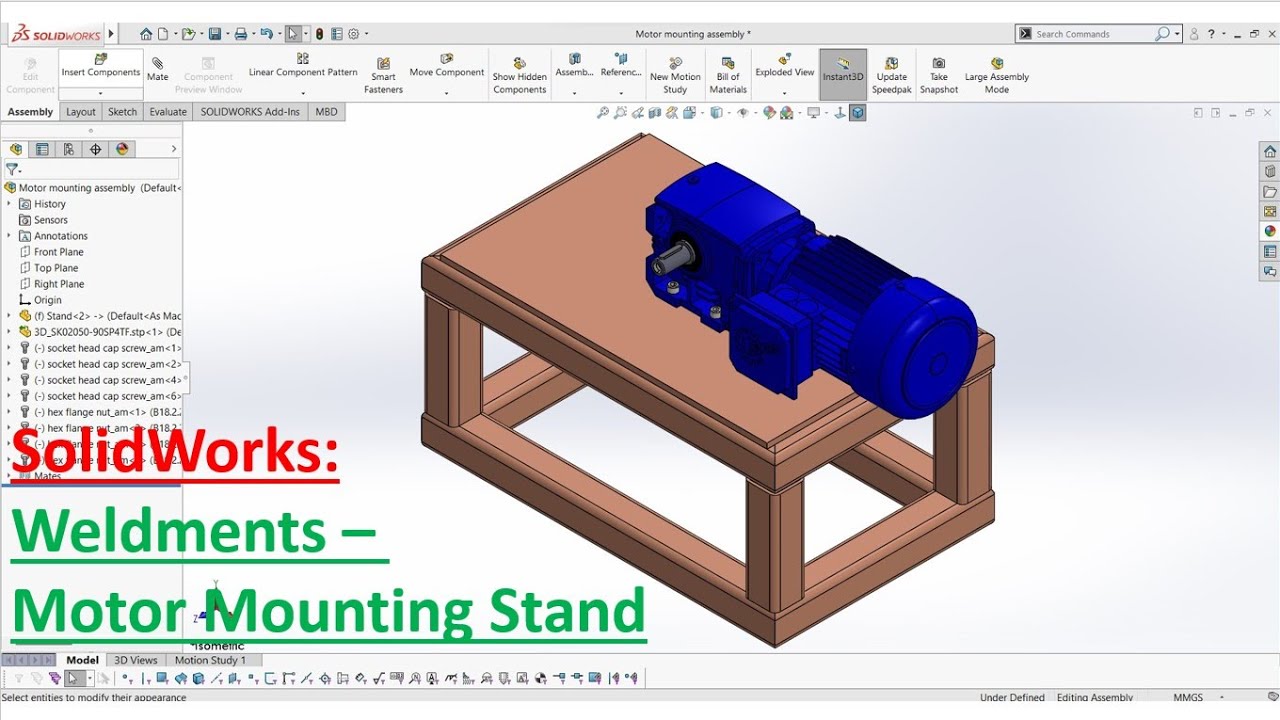Click Show Hidden Components tool

520,76
